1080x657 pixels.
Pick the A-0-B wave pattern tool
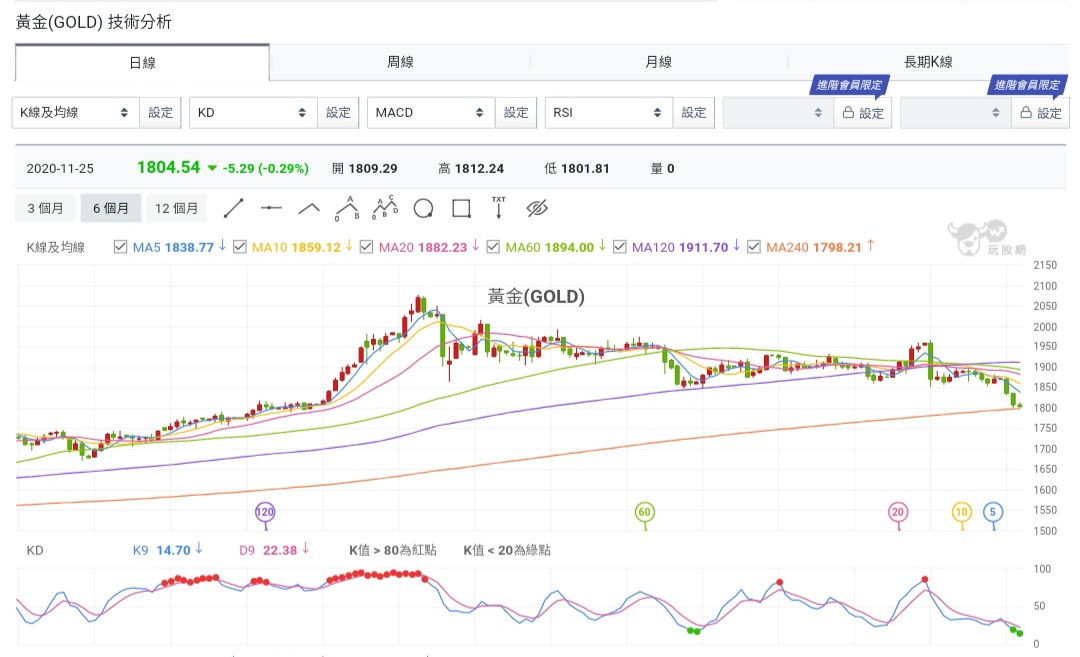tap(347, 208)
